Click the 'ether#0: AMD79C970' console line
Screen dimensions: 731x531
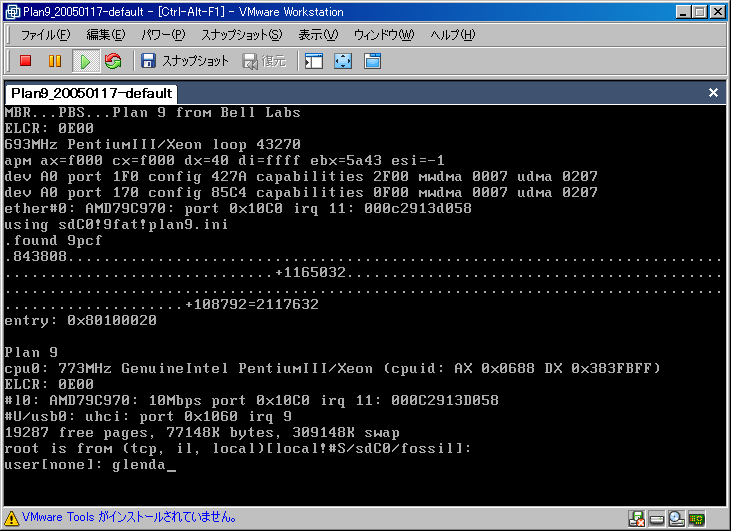point(238,208)
